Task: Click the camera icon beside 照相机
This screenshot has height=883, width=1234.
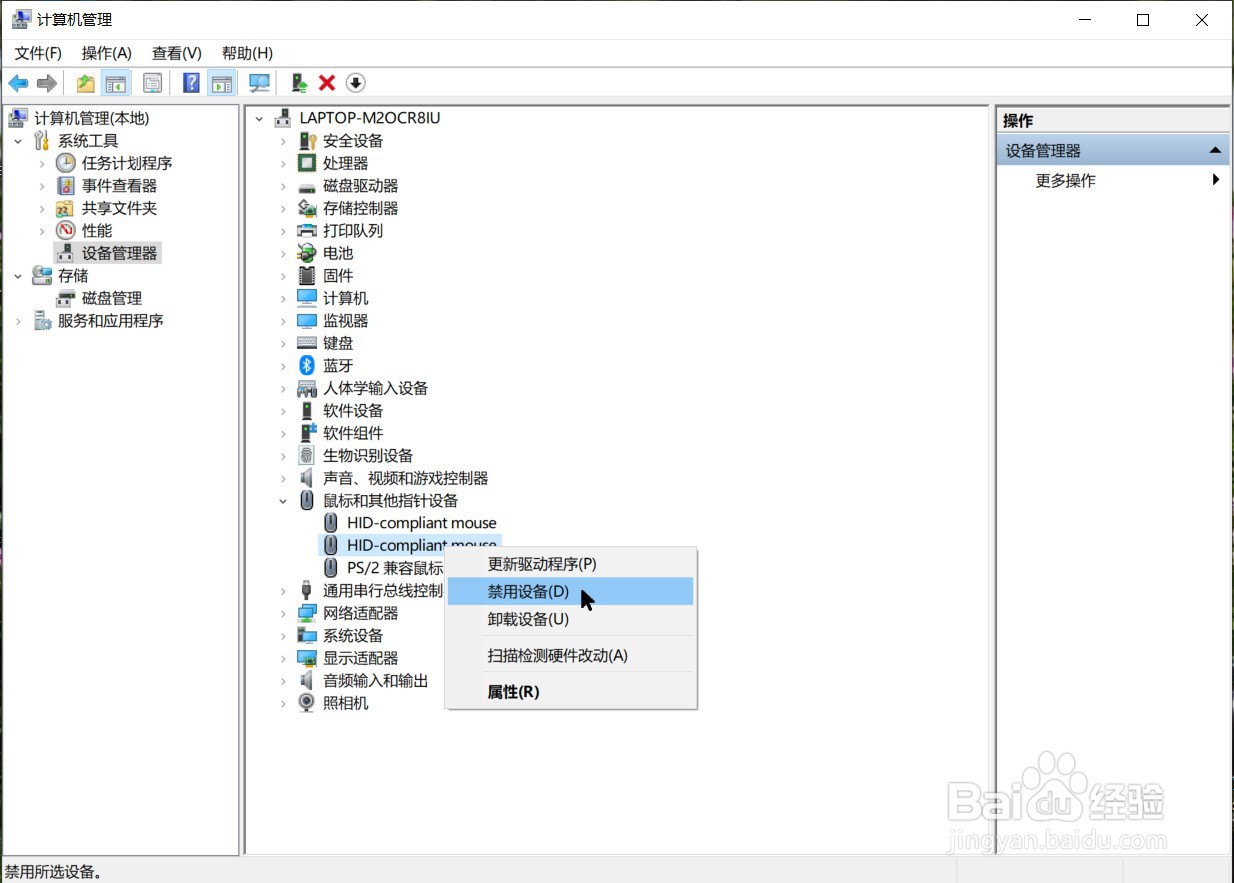Action: [307, 703]
